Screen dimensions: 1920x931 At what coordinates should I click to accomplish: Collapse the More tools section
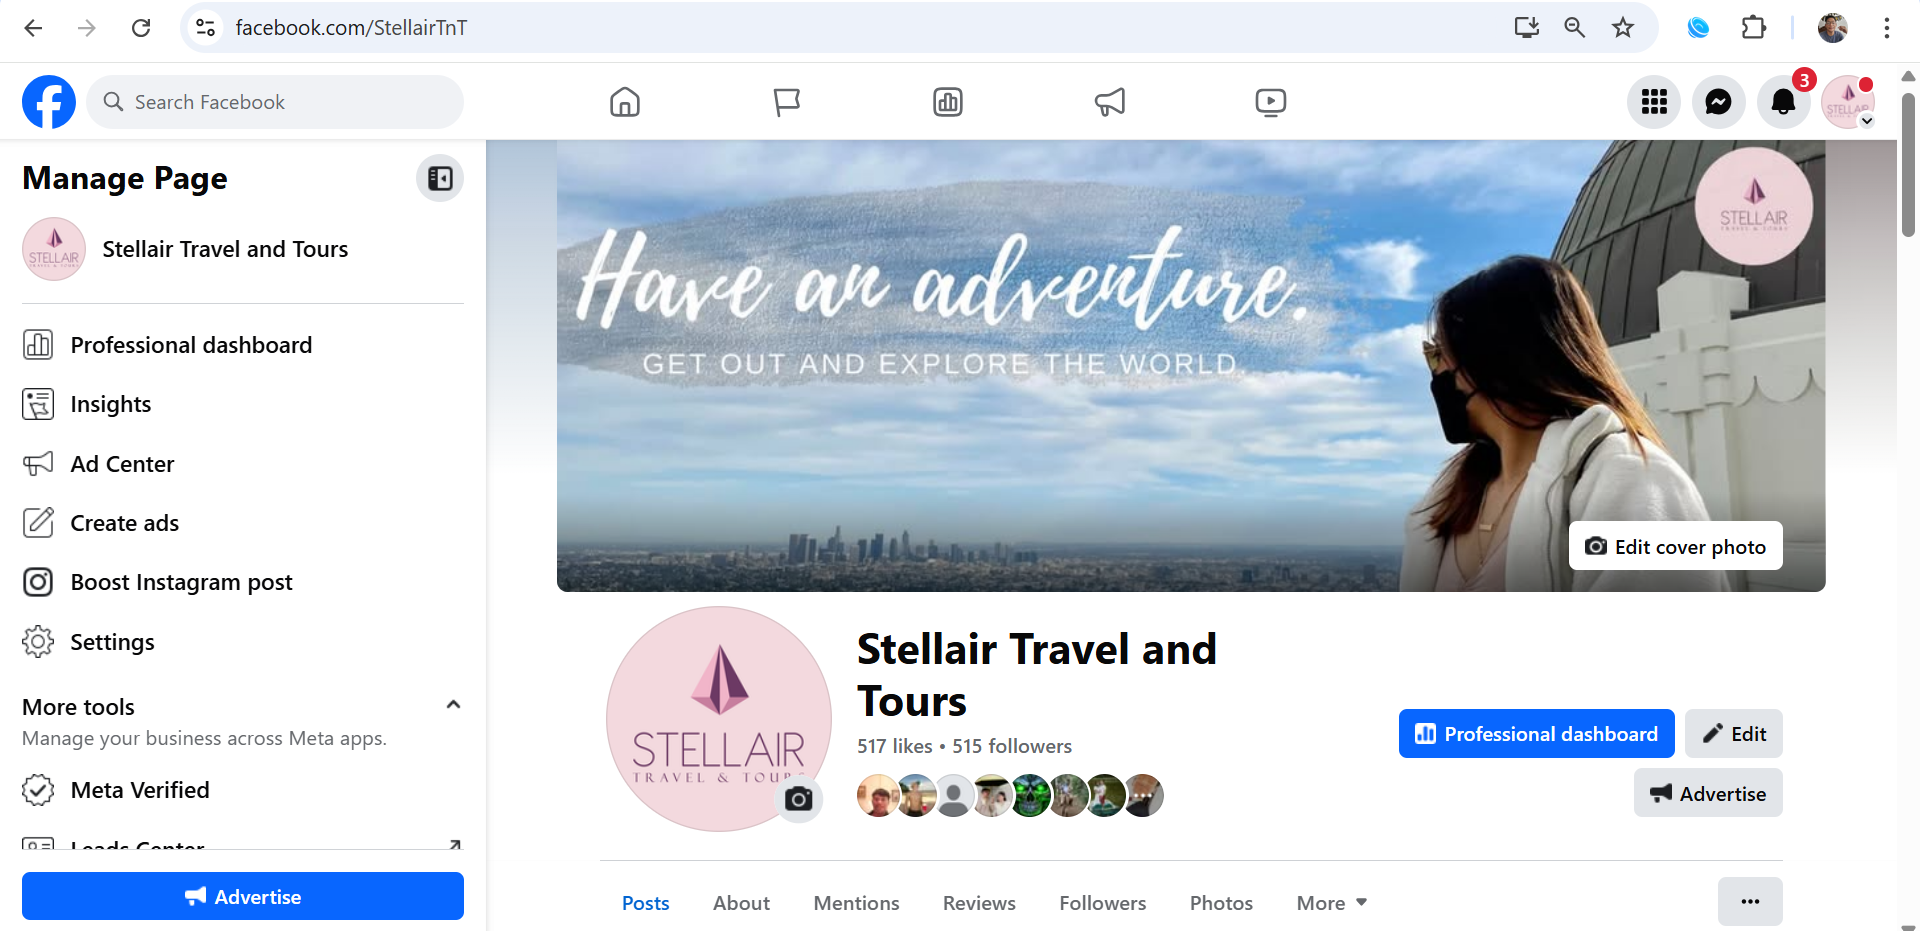coord(453,705)
